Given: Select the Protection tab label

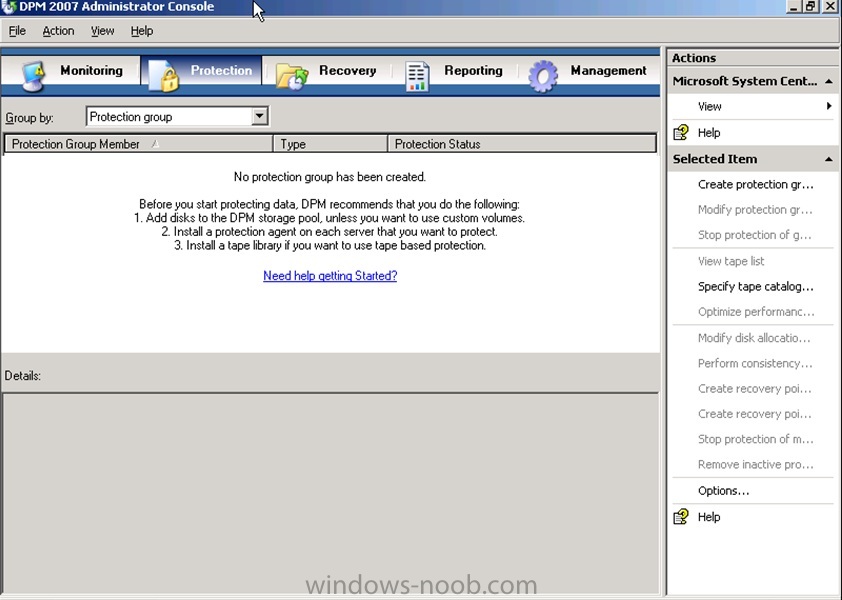Looking at the screenshot, I should pos(221,70).
